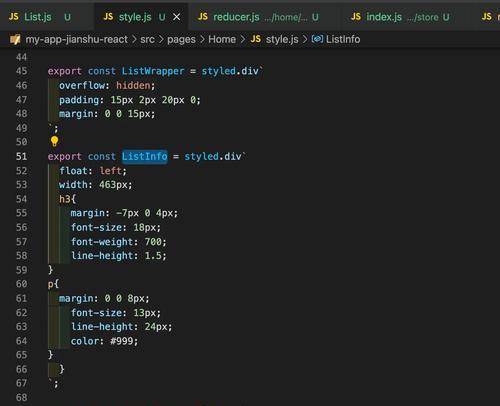This screenshot has height=406, width=500.
Task: Switch to the List.js tab
Action: (39, 17)
